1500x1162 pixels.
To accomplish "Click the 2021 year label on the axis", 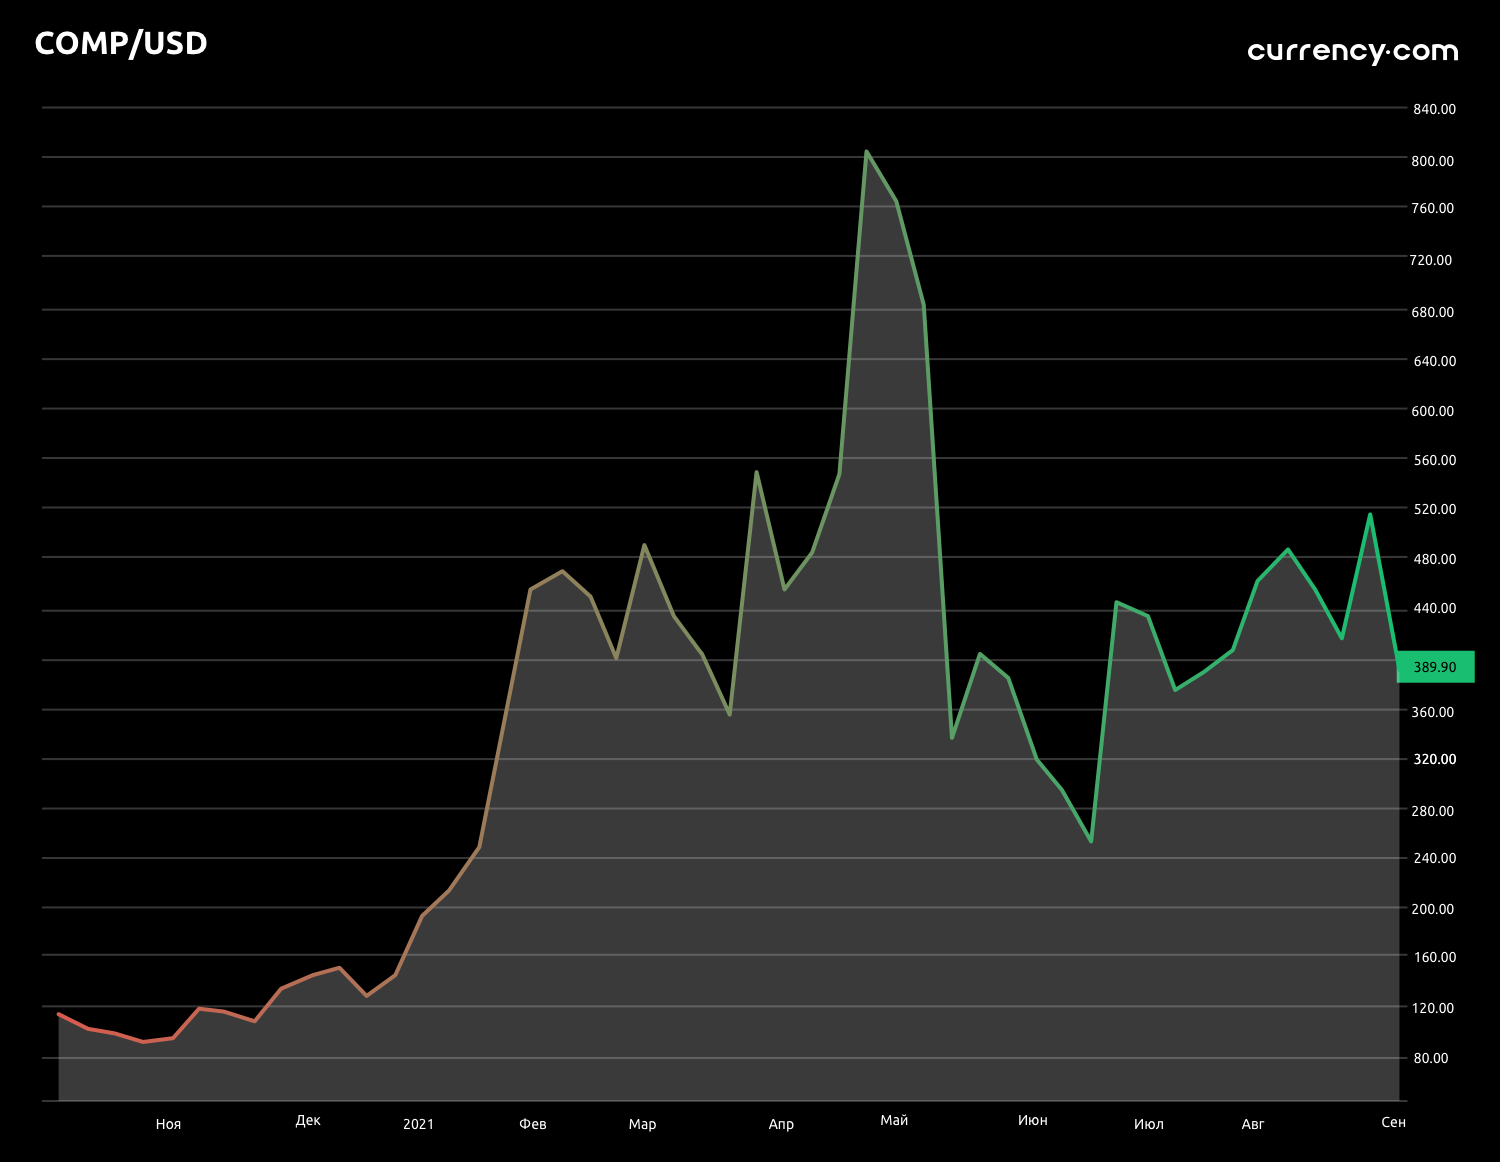I will [x=418, y=1124].
